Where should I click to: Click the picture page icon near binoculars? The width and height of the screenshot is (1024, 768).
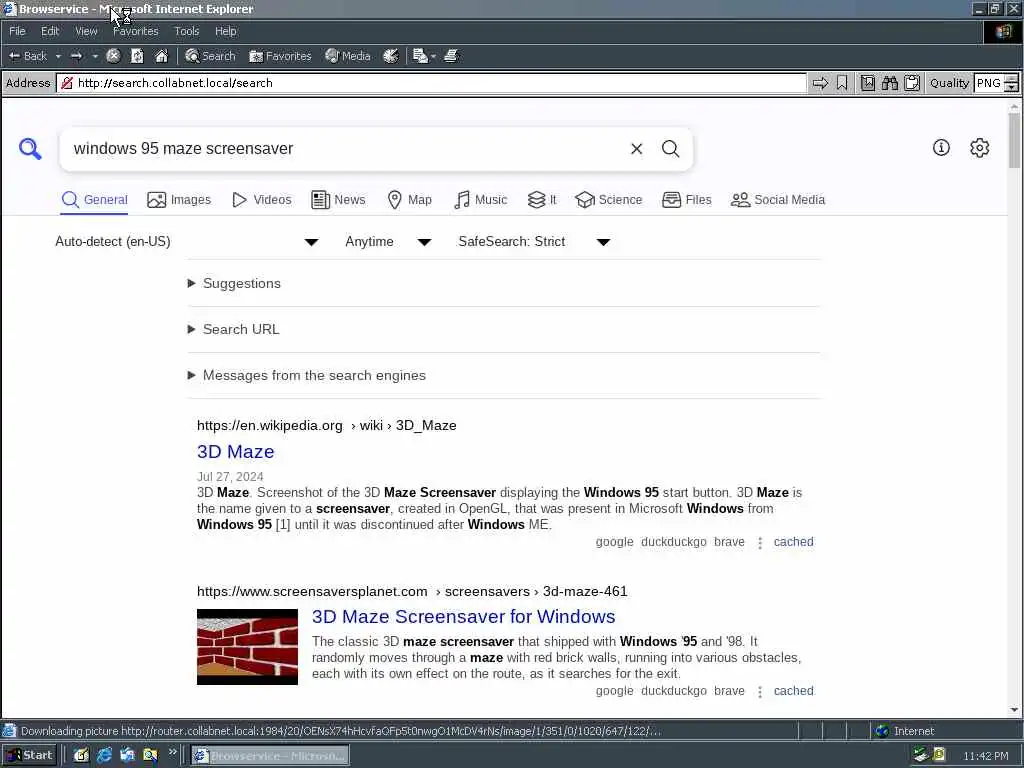tap(867, 83)
